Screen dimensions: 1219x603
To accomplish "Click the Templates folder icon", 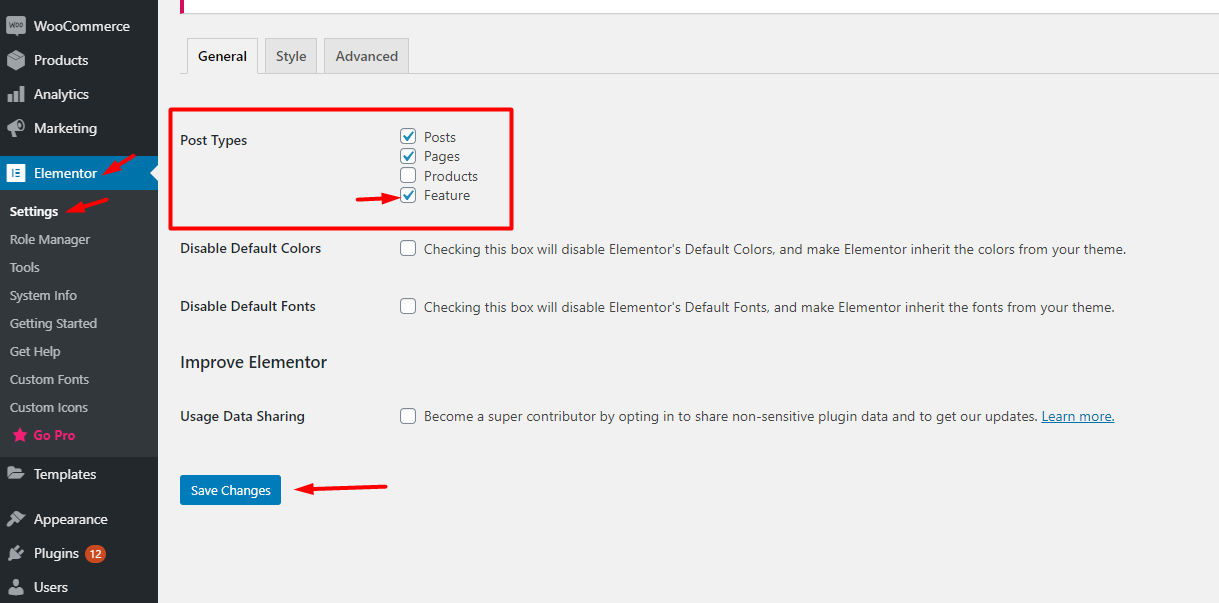I will coord(16,474).
